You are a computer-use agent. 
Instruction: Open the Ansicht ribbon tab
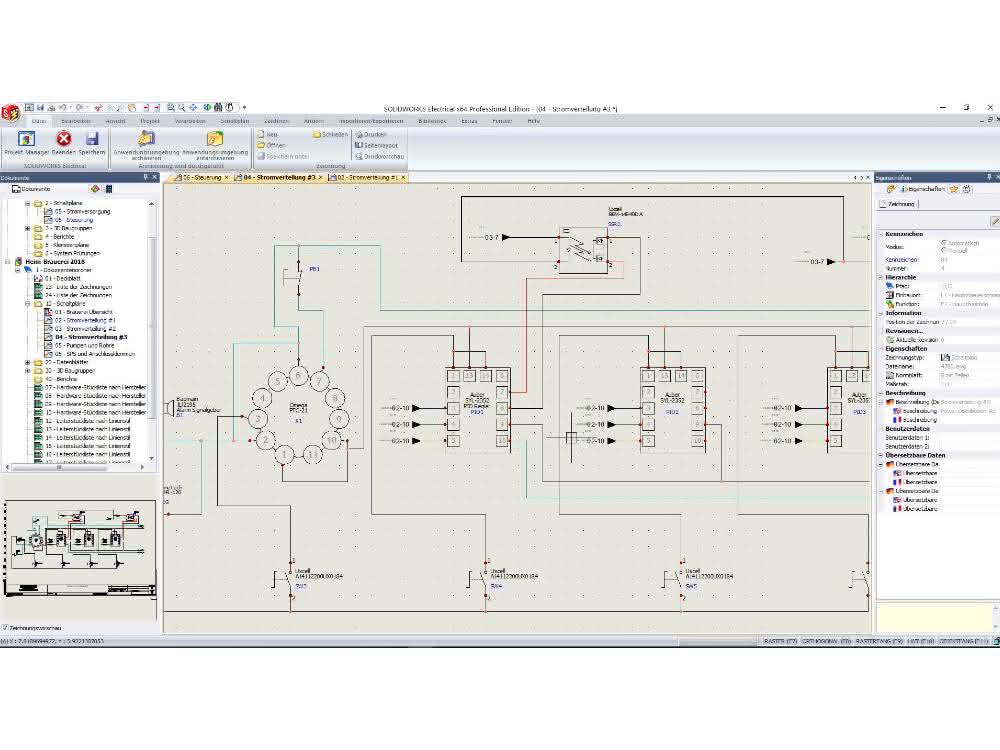[x=115, y=121]
